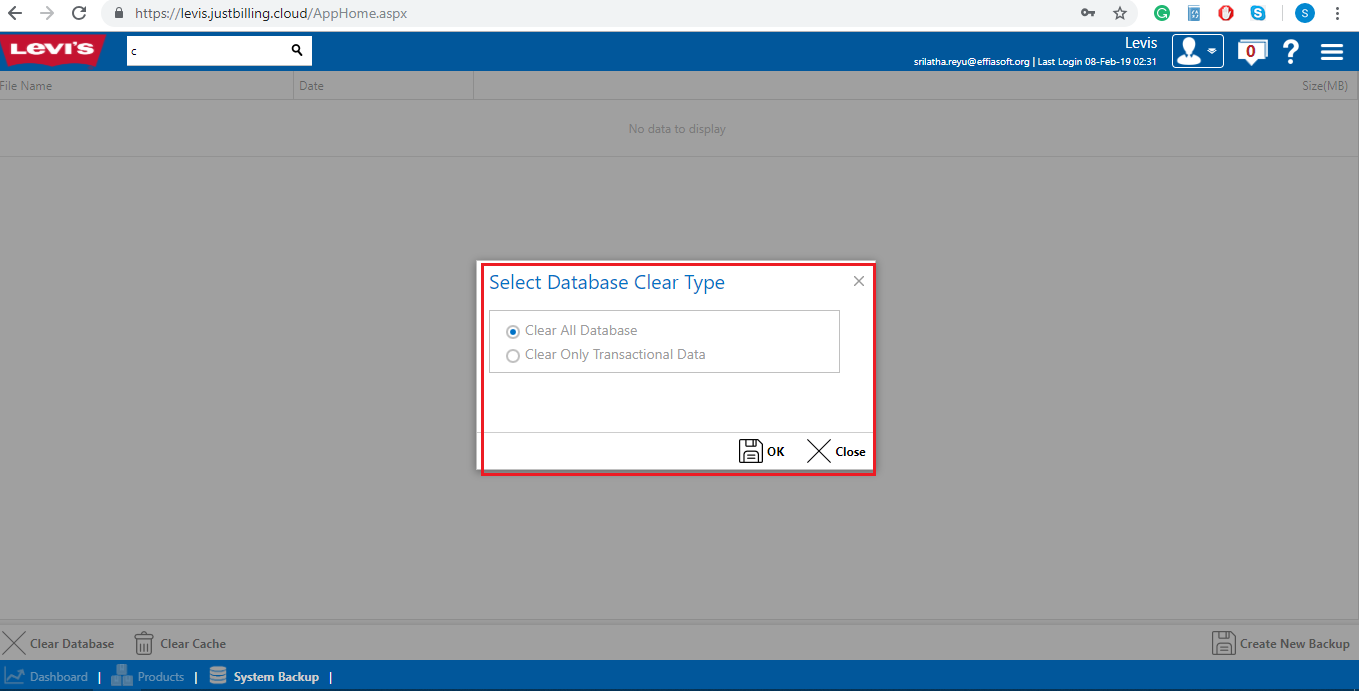Bookmark page with the star icon
The image size is (1359, 691).
click(x=1119, y=14)
